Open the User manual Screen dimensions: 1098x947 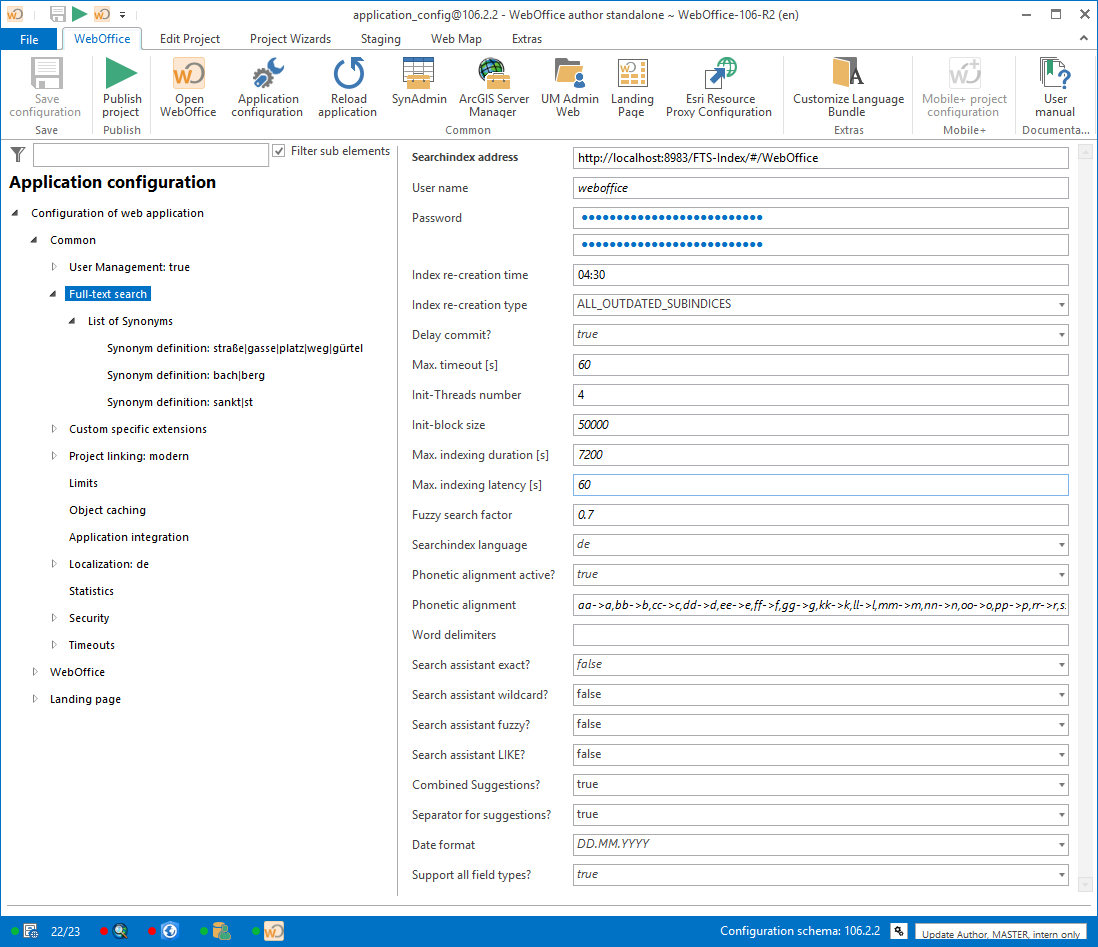pyautogui.click(x=1055, y=86)
